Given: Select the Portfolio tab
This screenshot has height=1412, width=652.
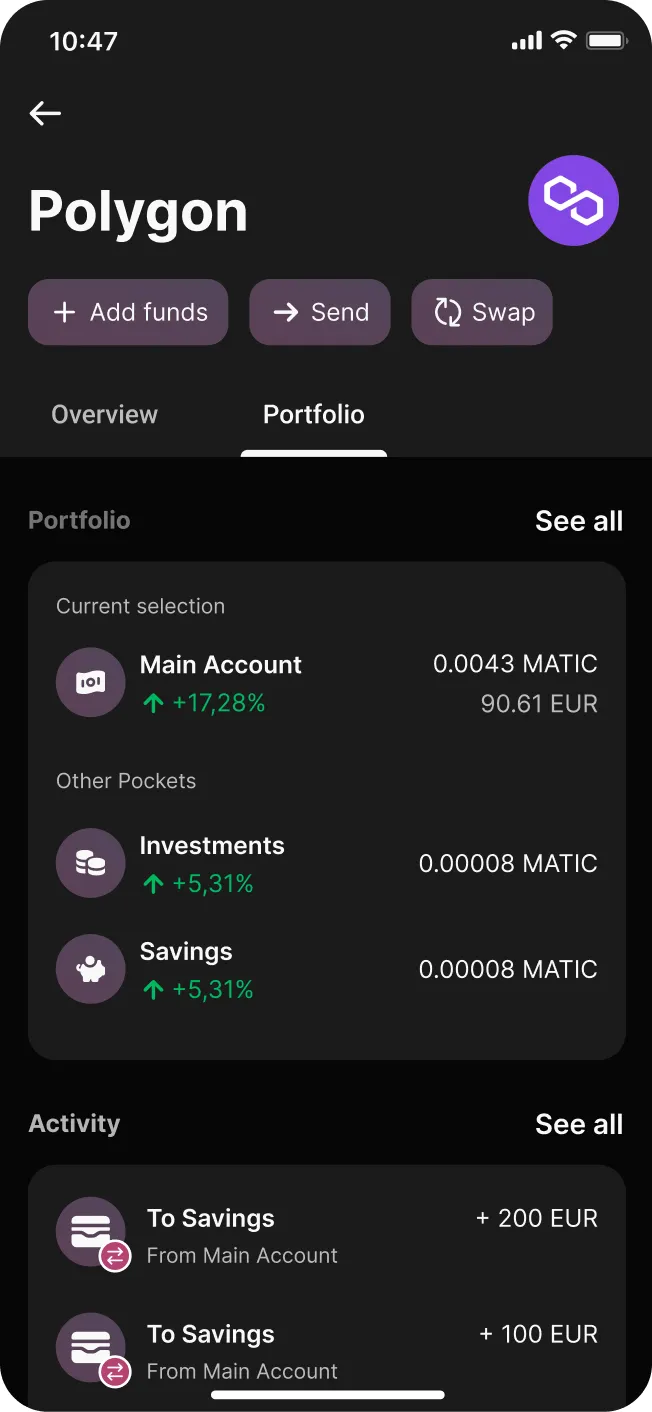Looking at the screenshot, I should coord(314,415).
